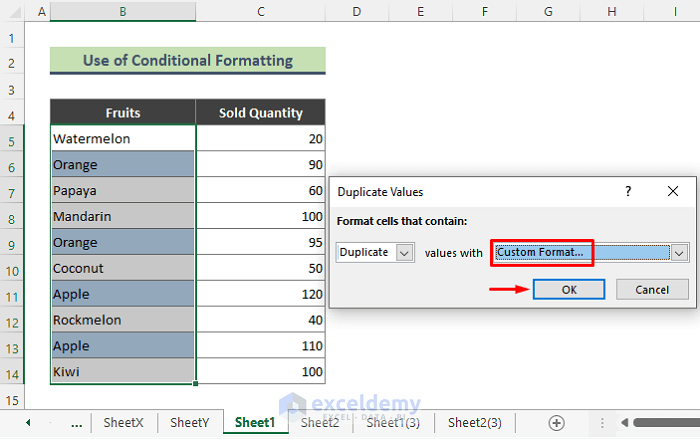The image size is (700, 439).
Task: Click the dialog Help question mark
Action: 628,190
